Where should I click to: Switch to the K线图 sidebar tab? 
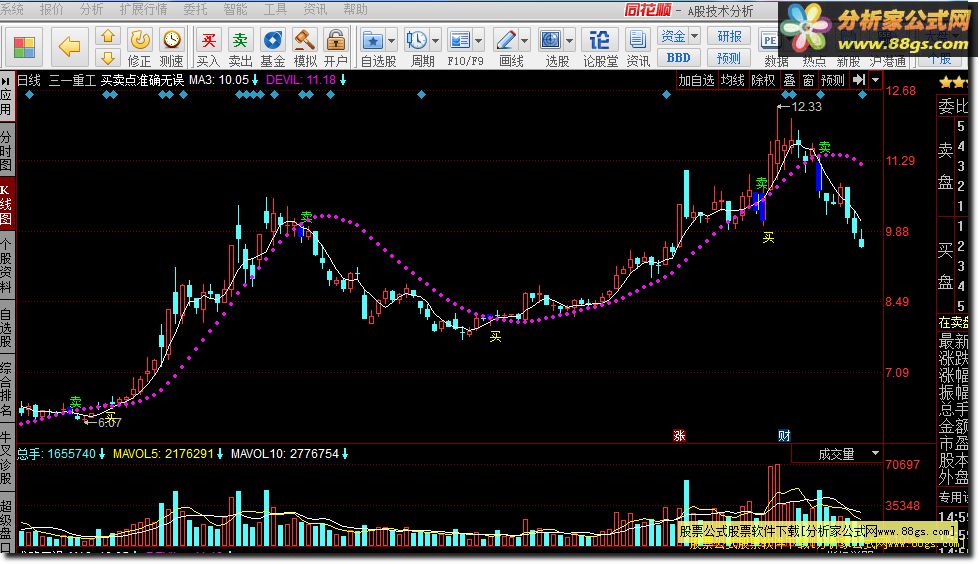[x=6, y=204]
